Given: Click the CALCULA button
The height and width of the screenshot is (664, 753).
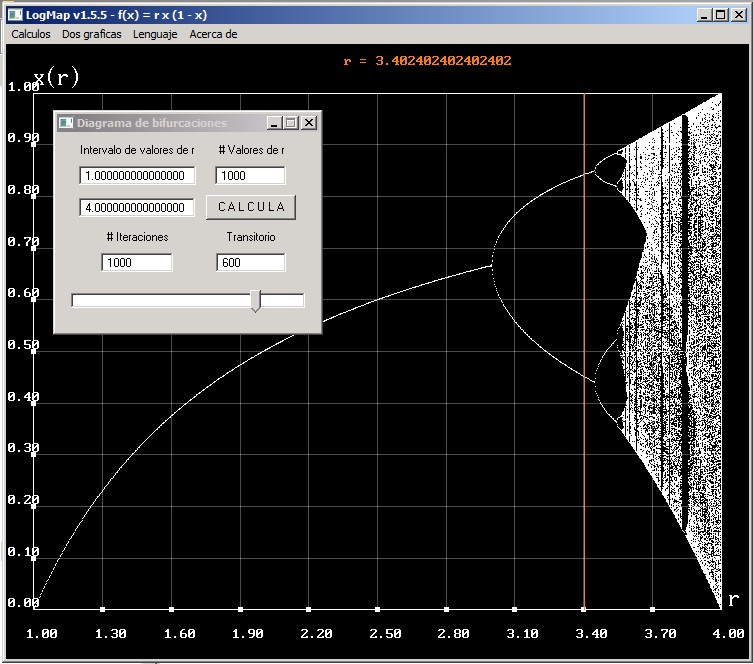Looking at the screenshot, I should [251, 207].
